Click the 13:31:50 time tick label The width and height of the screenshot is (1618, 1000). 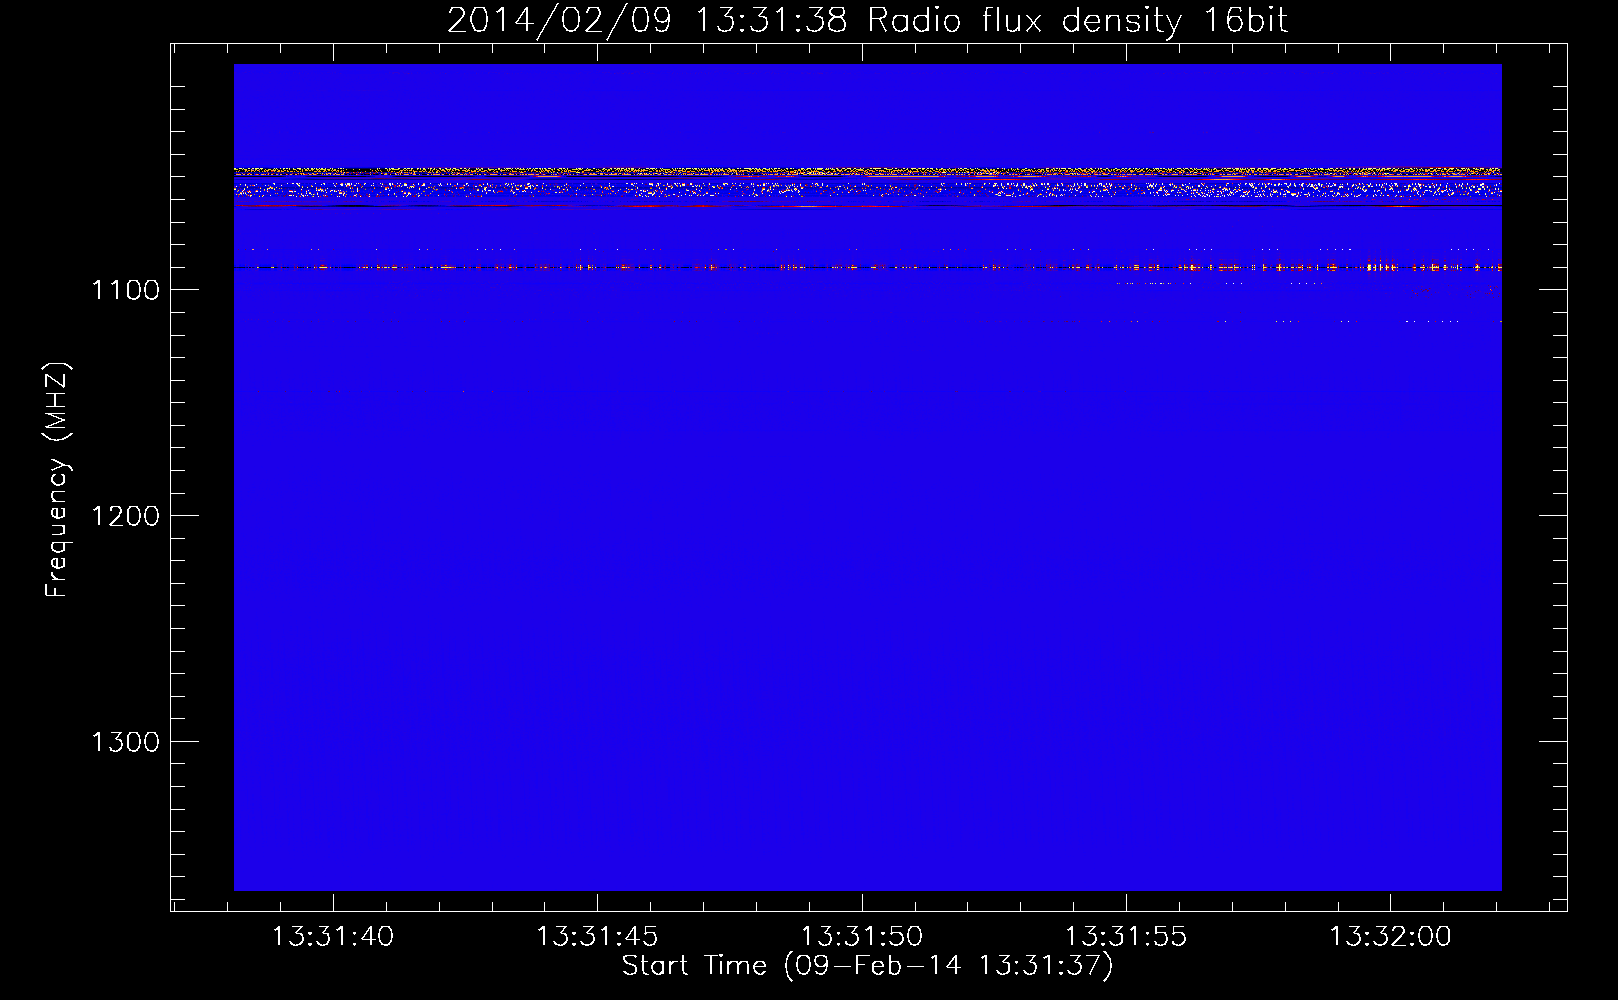coord(862,937)
